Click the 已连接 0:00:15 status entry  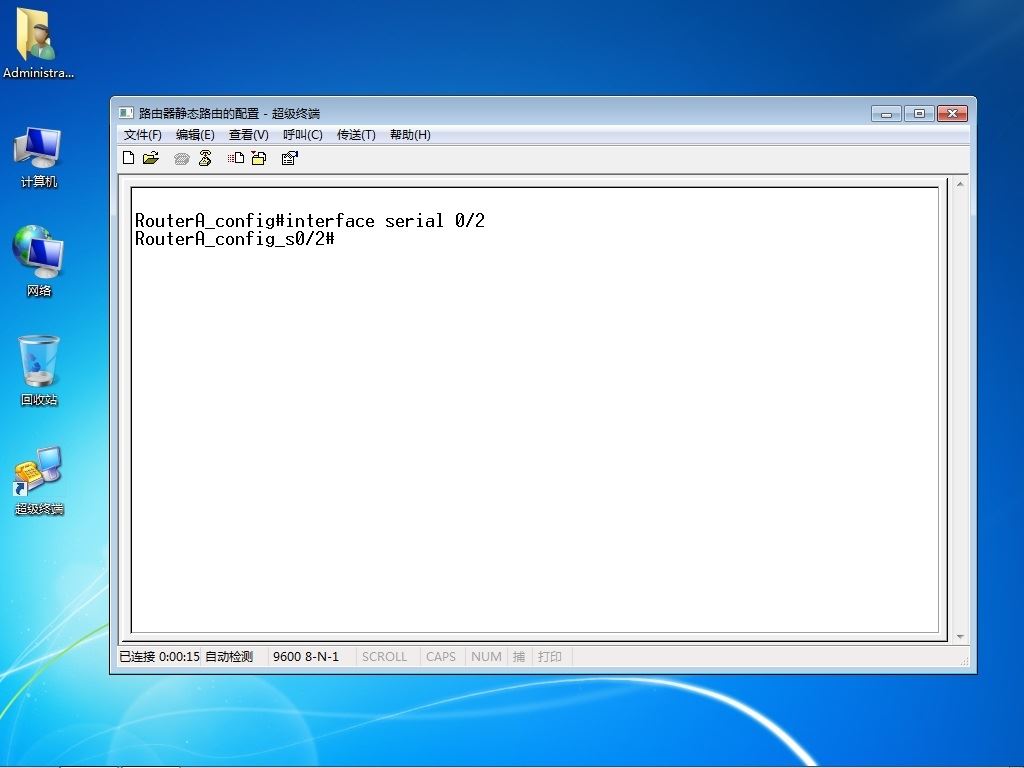coord(159,656)
